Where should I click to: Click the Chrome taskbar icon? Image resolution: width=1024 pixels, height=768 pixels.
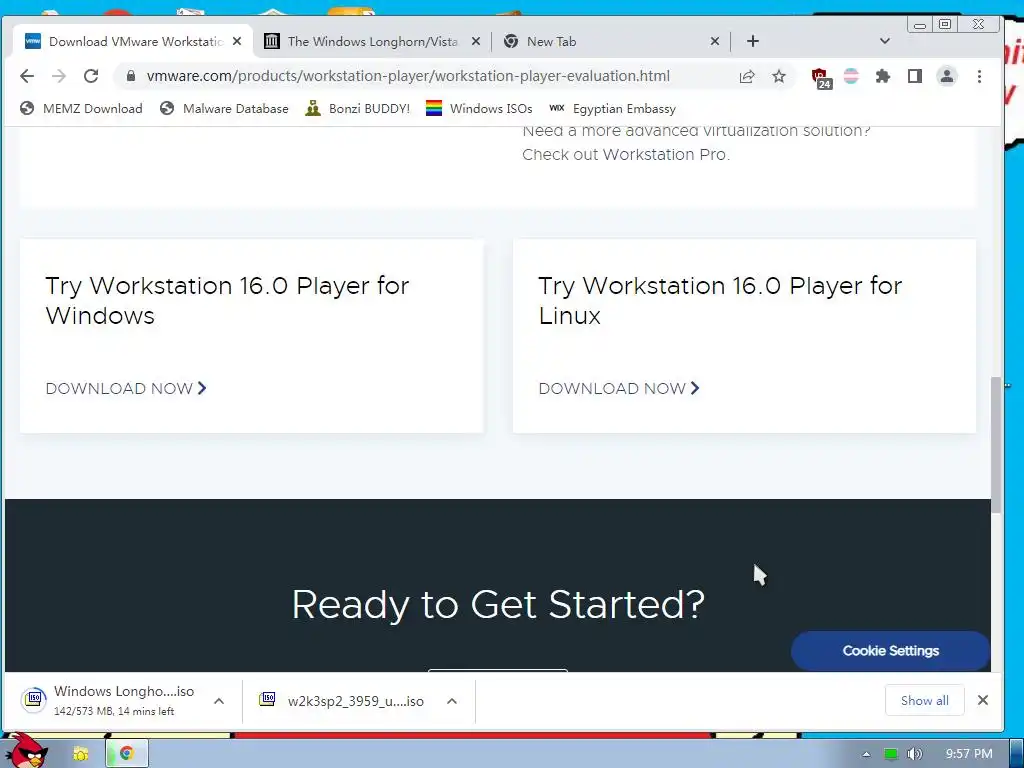click(x=127, y=754)
